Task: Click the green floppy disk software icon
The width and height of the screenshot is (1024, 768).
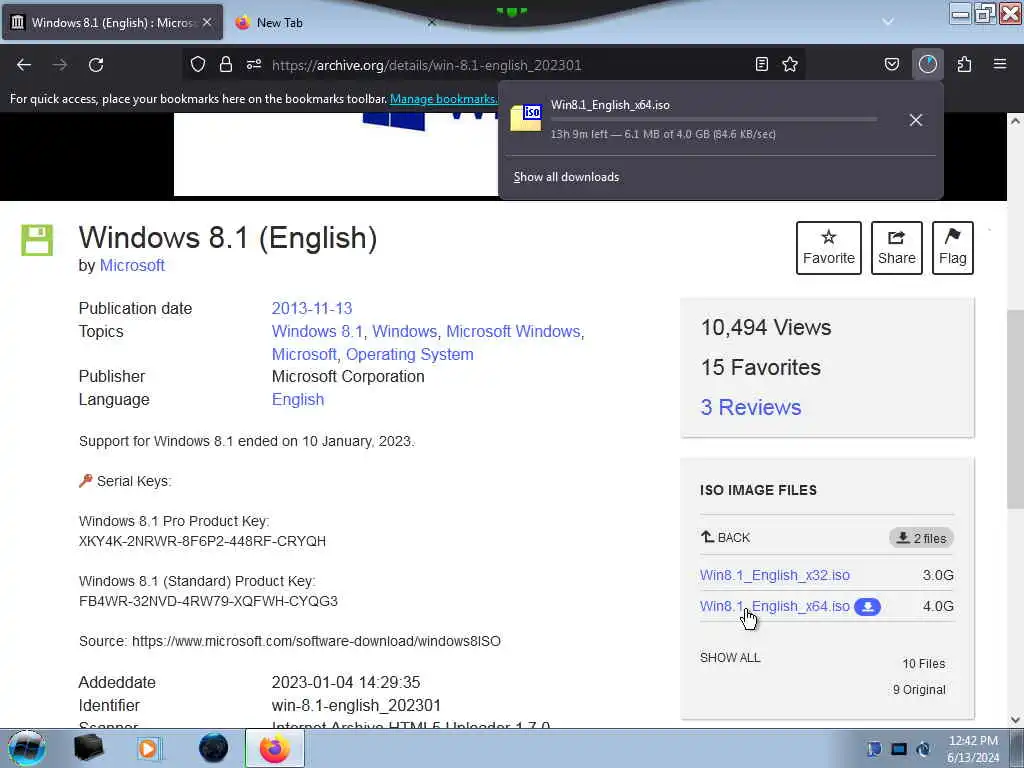Action: pos(37,240)
